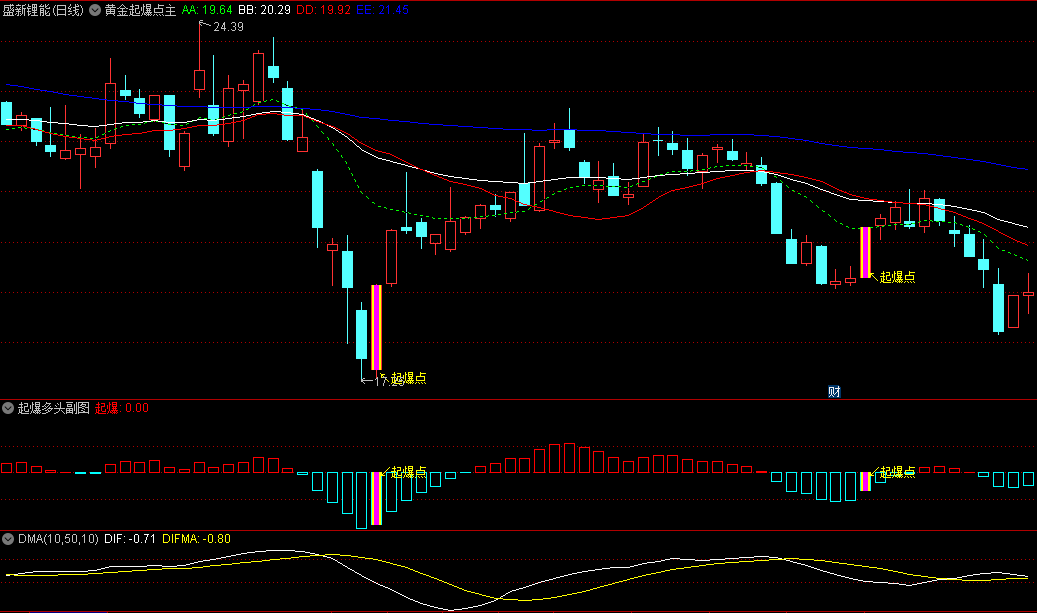Click the 起爆: 0.00 value
The image size is (1037, 613).
coord(122,408)
